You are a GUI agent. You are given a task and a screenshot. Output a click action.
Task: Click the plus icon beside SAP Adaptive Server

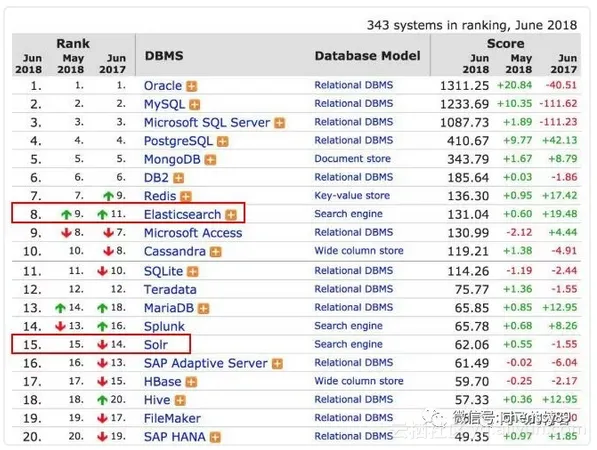pyautogui.click(x=277, y=364)
